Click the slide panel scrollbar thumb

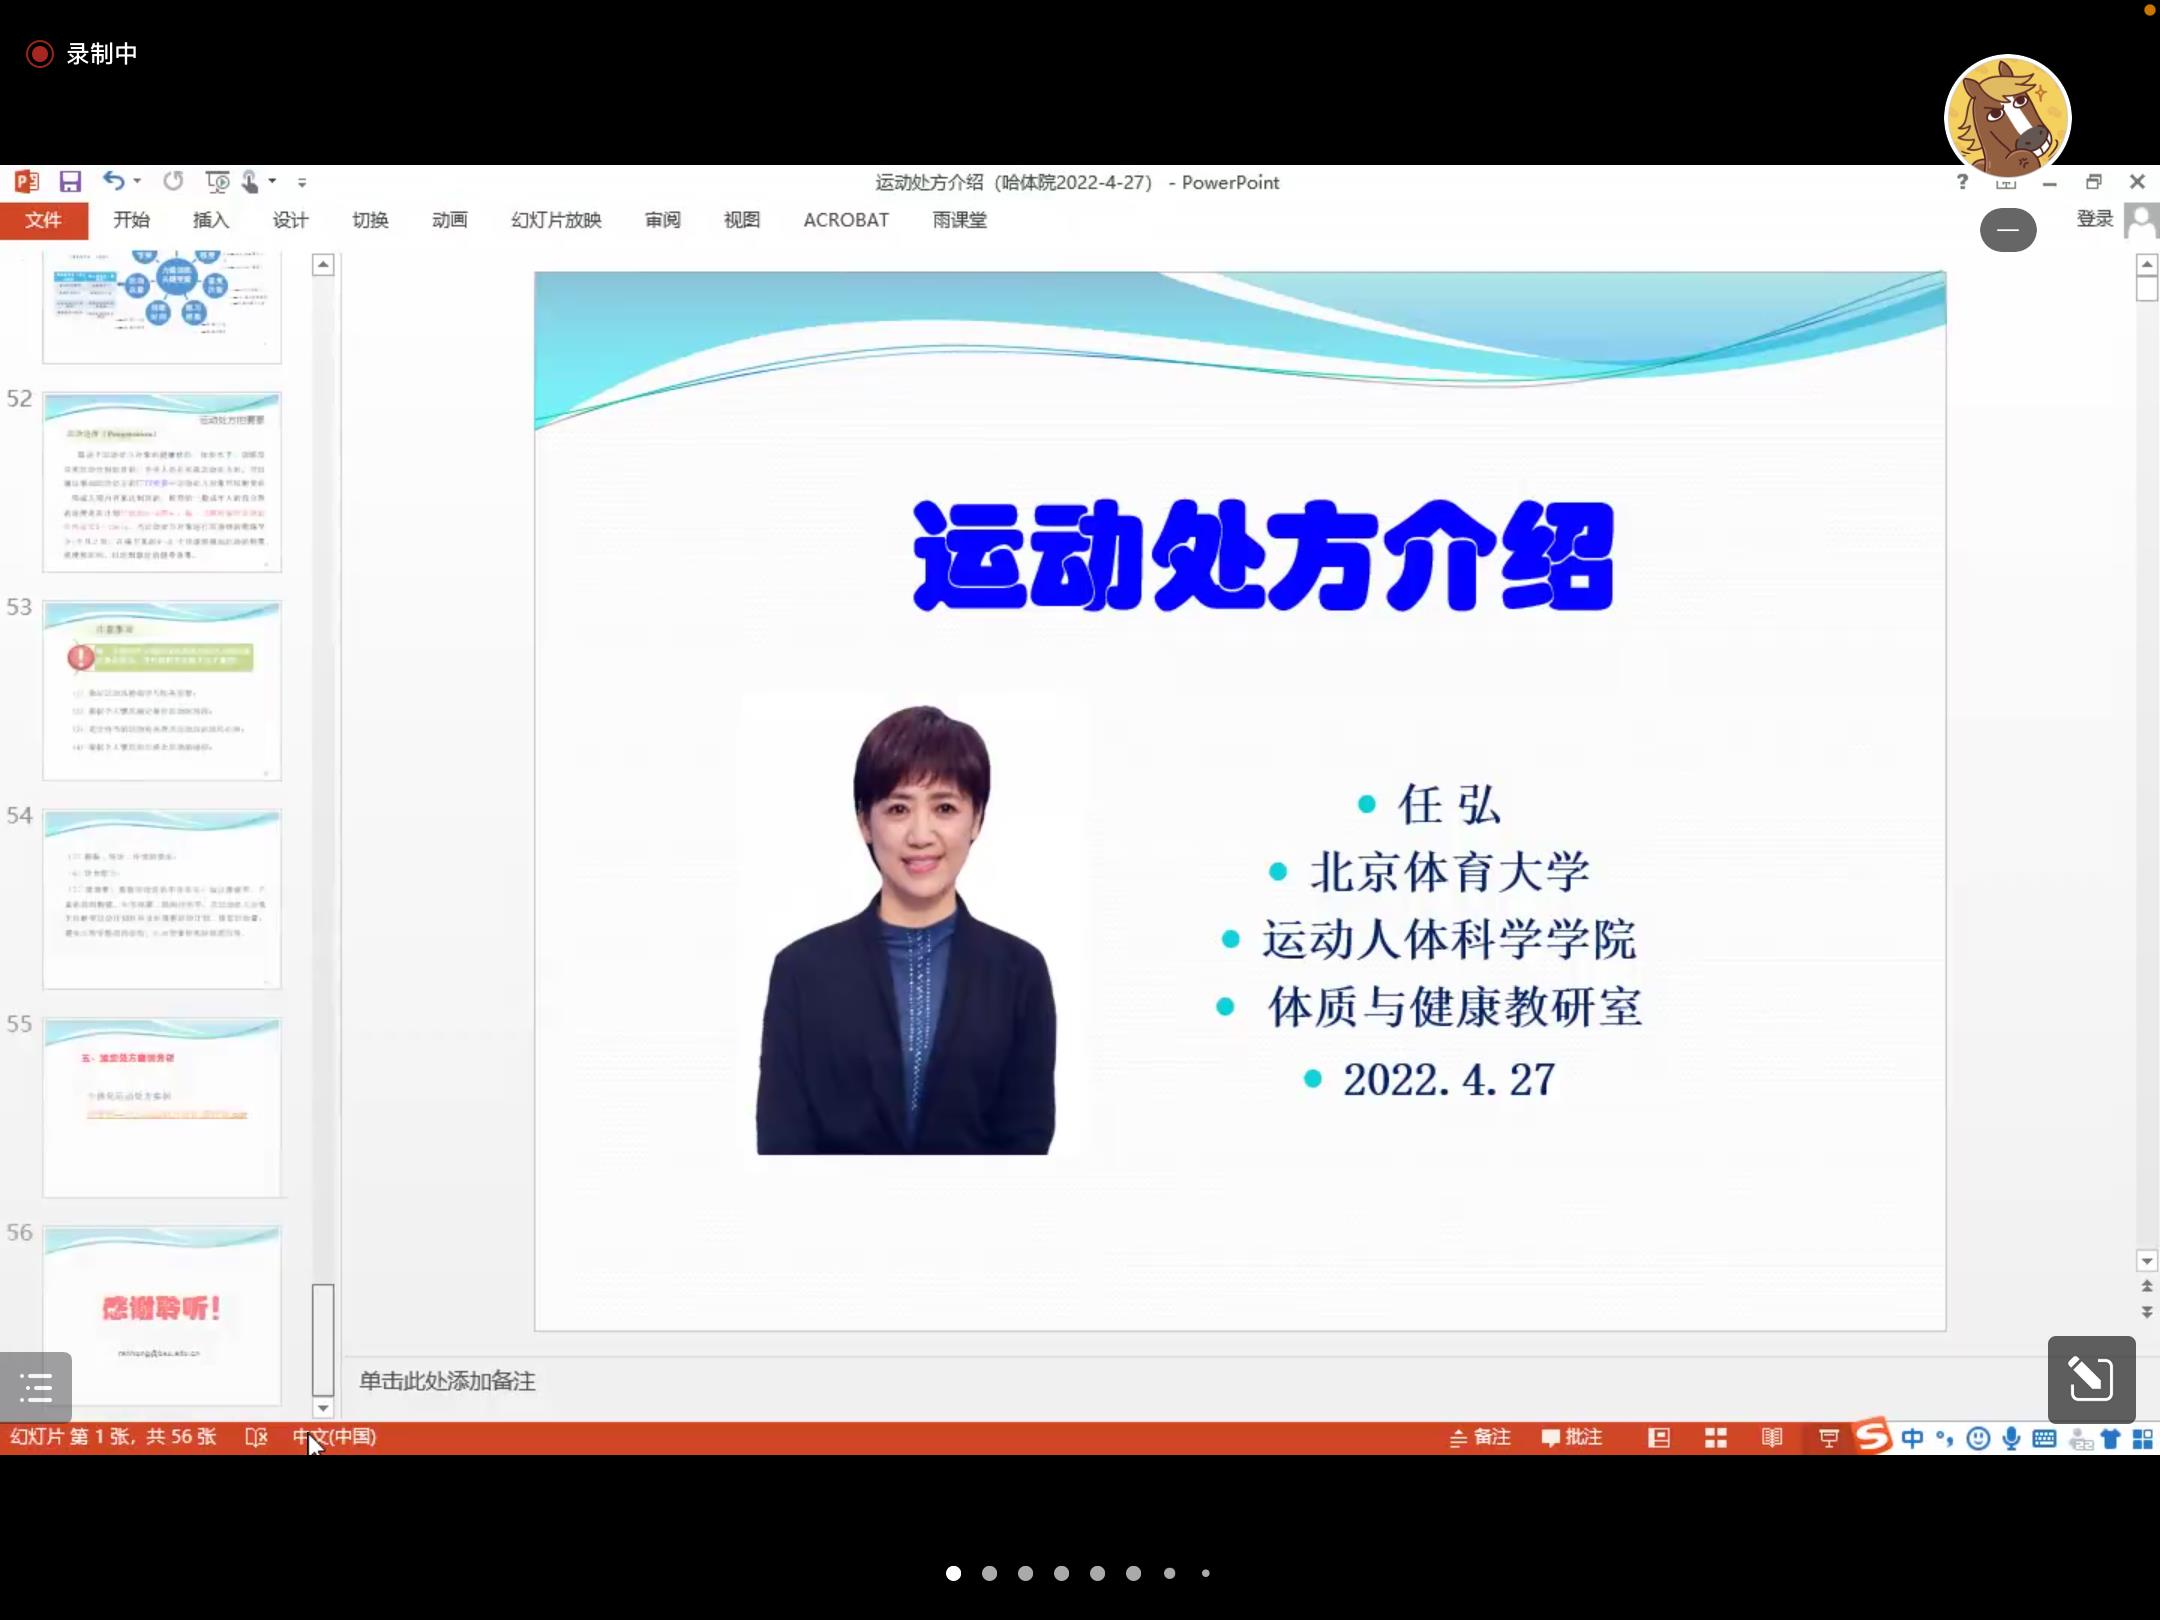click(323, 1340)
